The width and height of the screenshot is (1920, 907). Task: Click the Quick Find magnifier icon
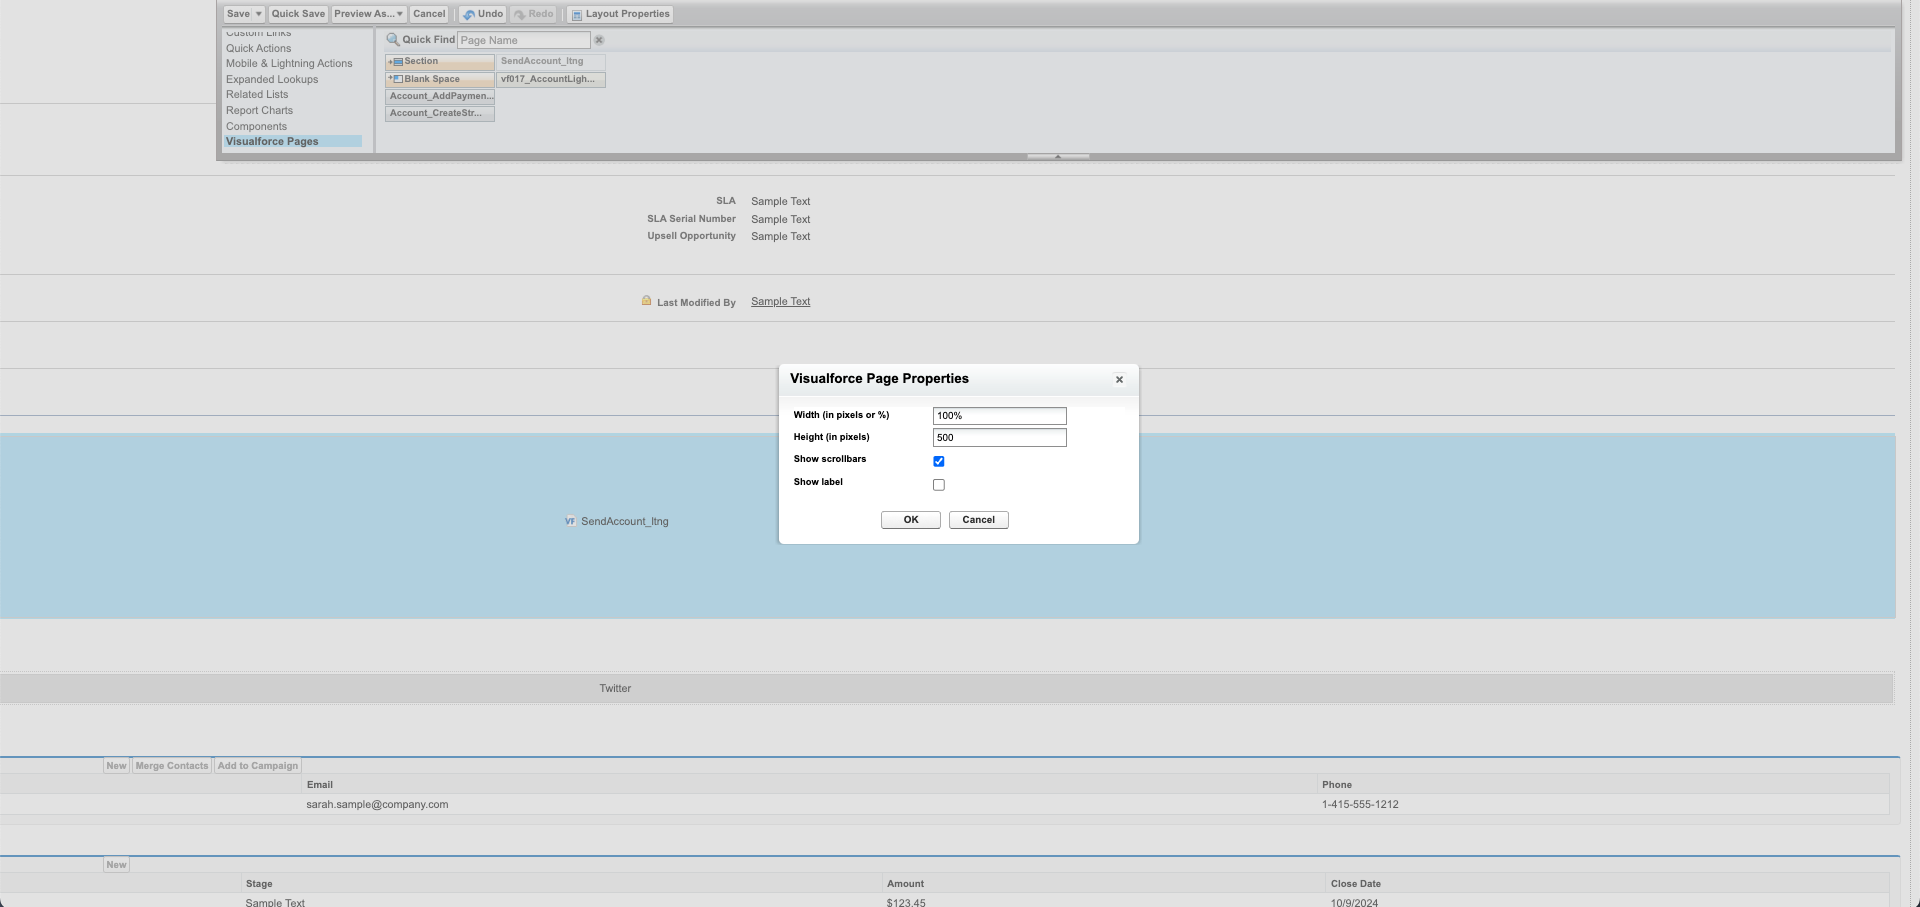[x=393, y=40]
